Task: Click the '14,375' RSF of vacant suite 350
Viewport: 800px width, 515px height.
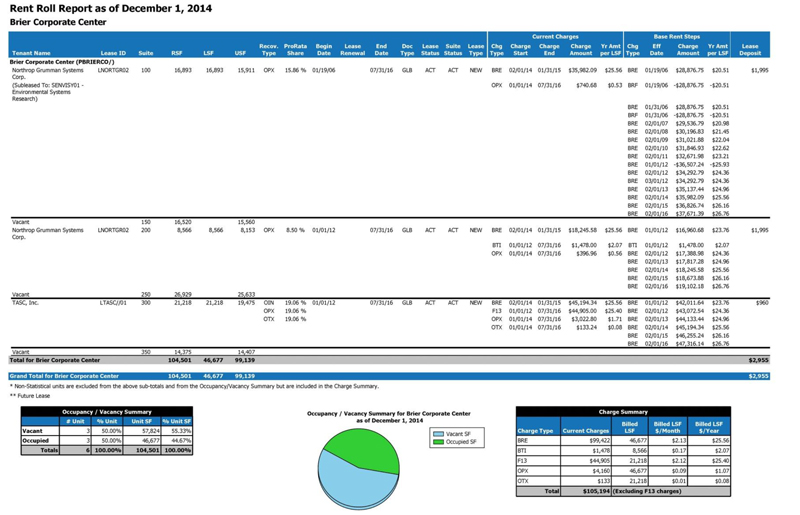Action: pos(183,352)
